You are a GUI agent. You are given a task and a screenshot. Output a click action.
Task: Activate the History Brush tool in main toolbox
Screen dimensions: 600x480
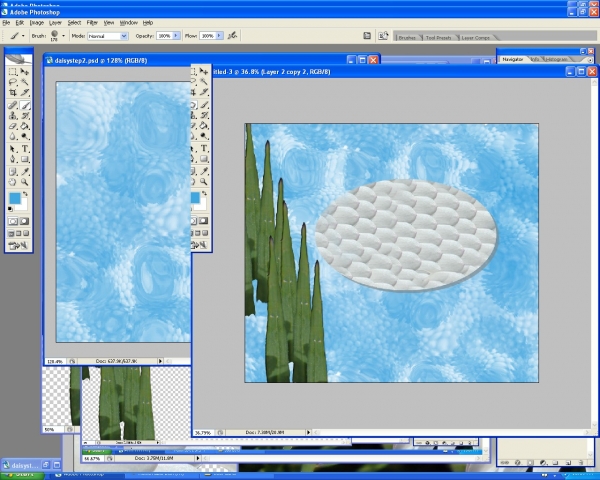[24, 115]
